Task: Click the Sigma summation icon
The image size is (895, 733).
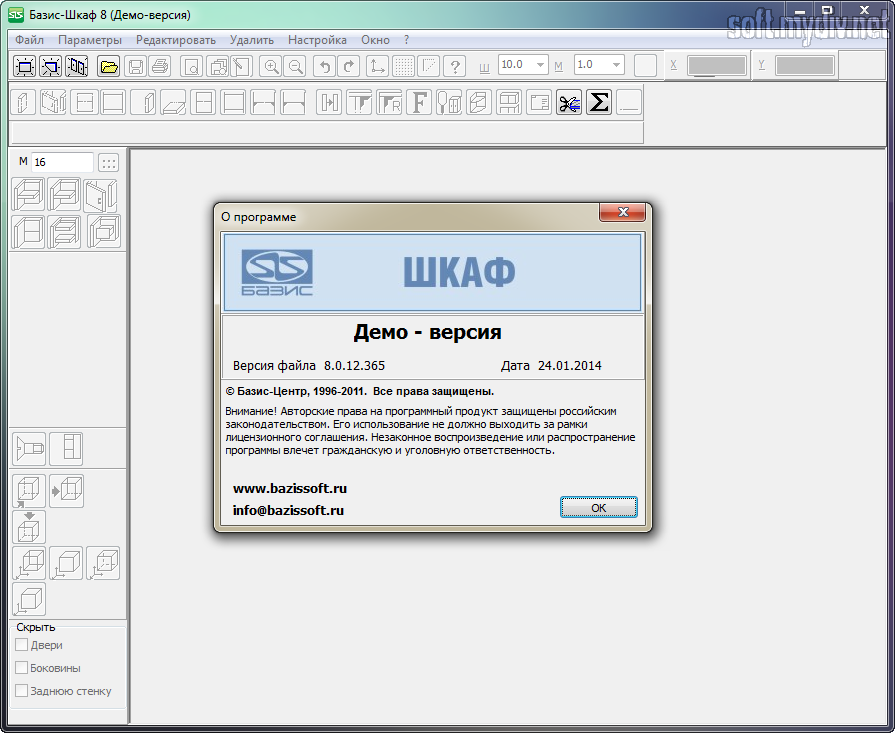Action: click(598, 102)
